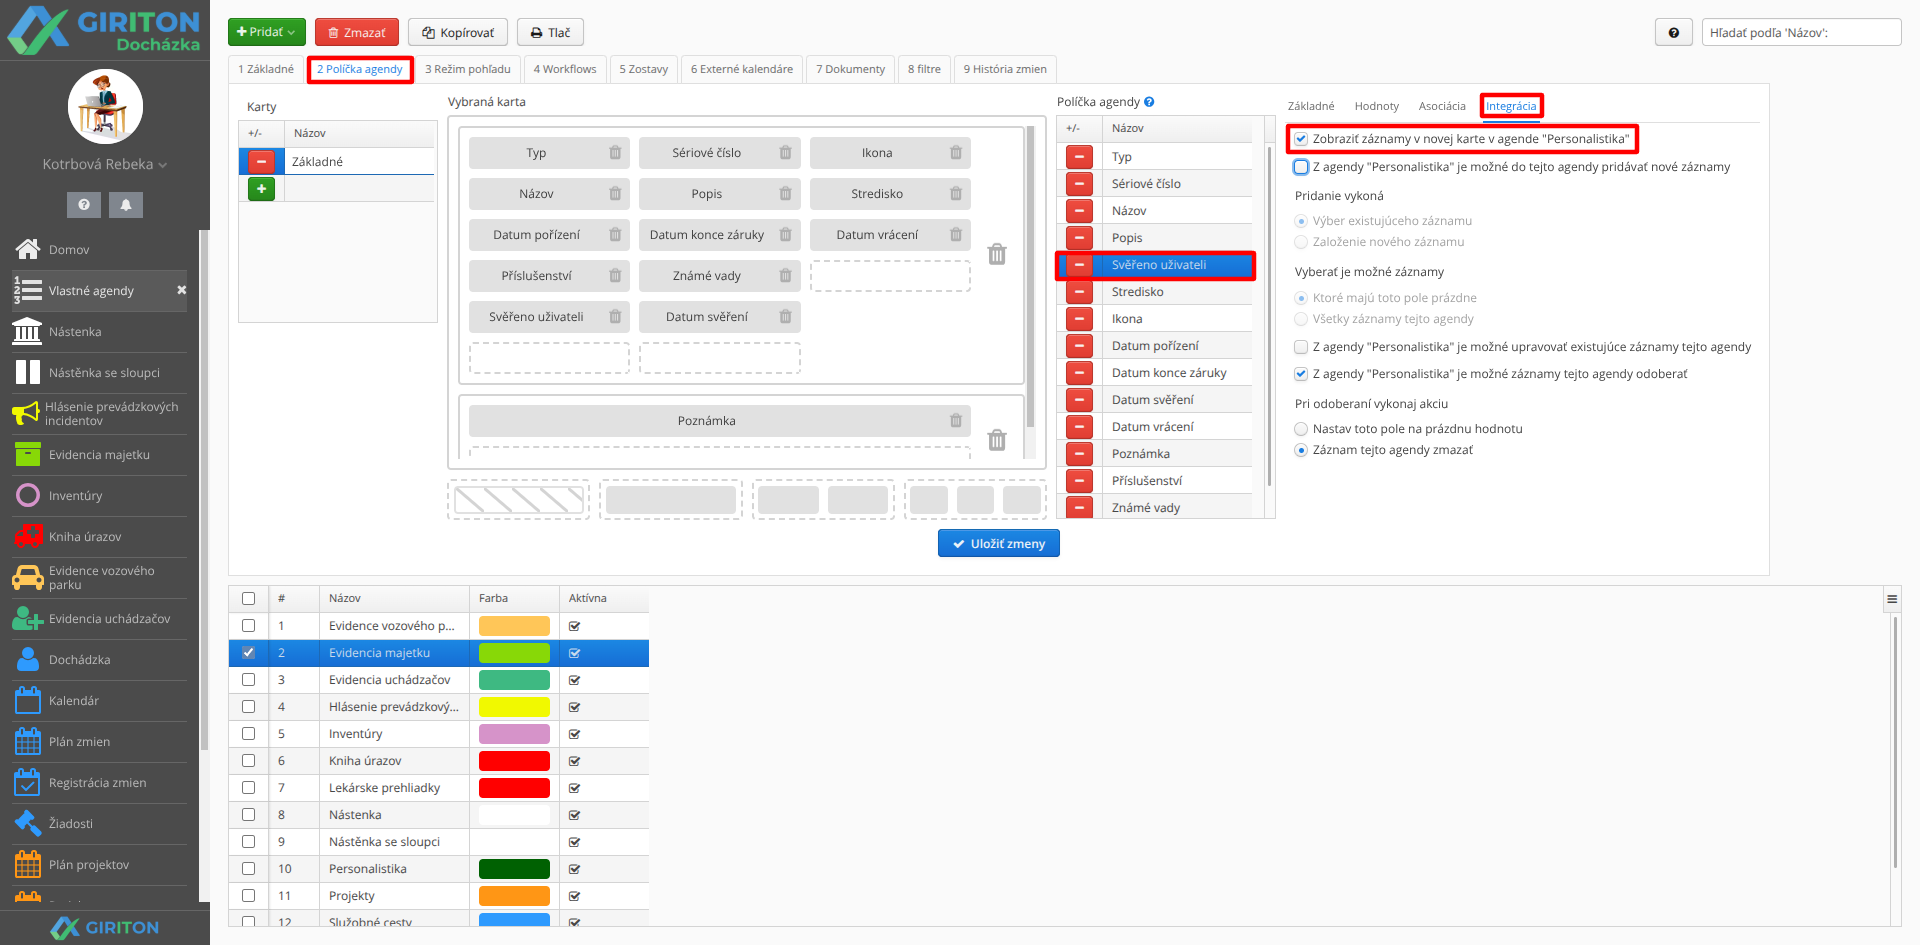Switch to the 9 História zmien tab
This screenshot has width=1920, height=945.
click(x=1005, y=69)
